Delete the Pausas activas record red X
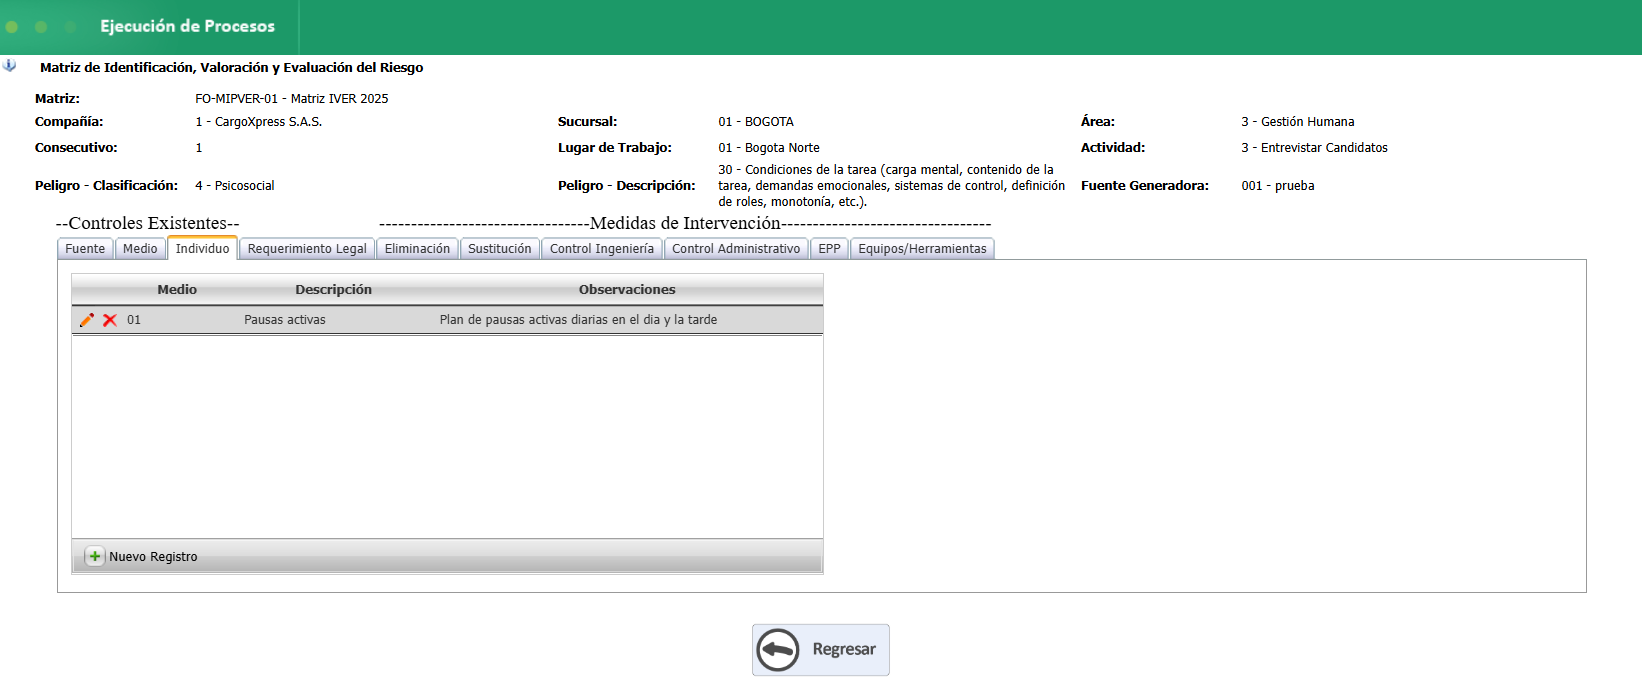This screenshot has height=694, width=1642. click(110, 320)
